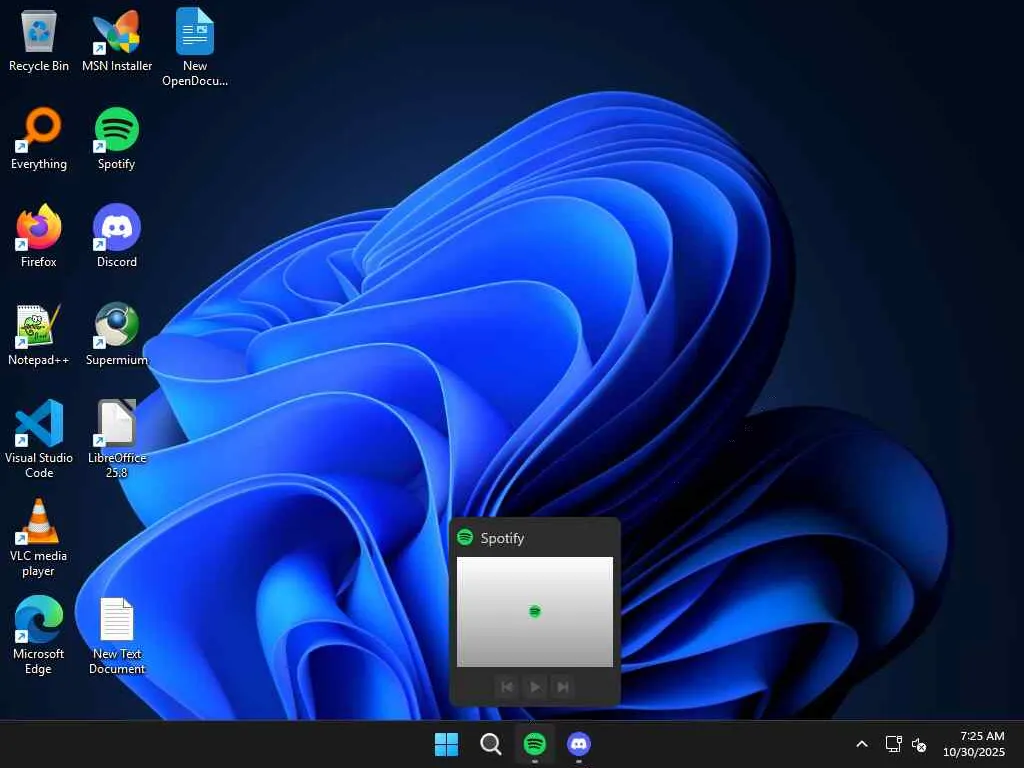Select the New OpenDocument file icon
The height and width of the screenshot is (768, 1024).
point(195,48)
